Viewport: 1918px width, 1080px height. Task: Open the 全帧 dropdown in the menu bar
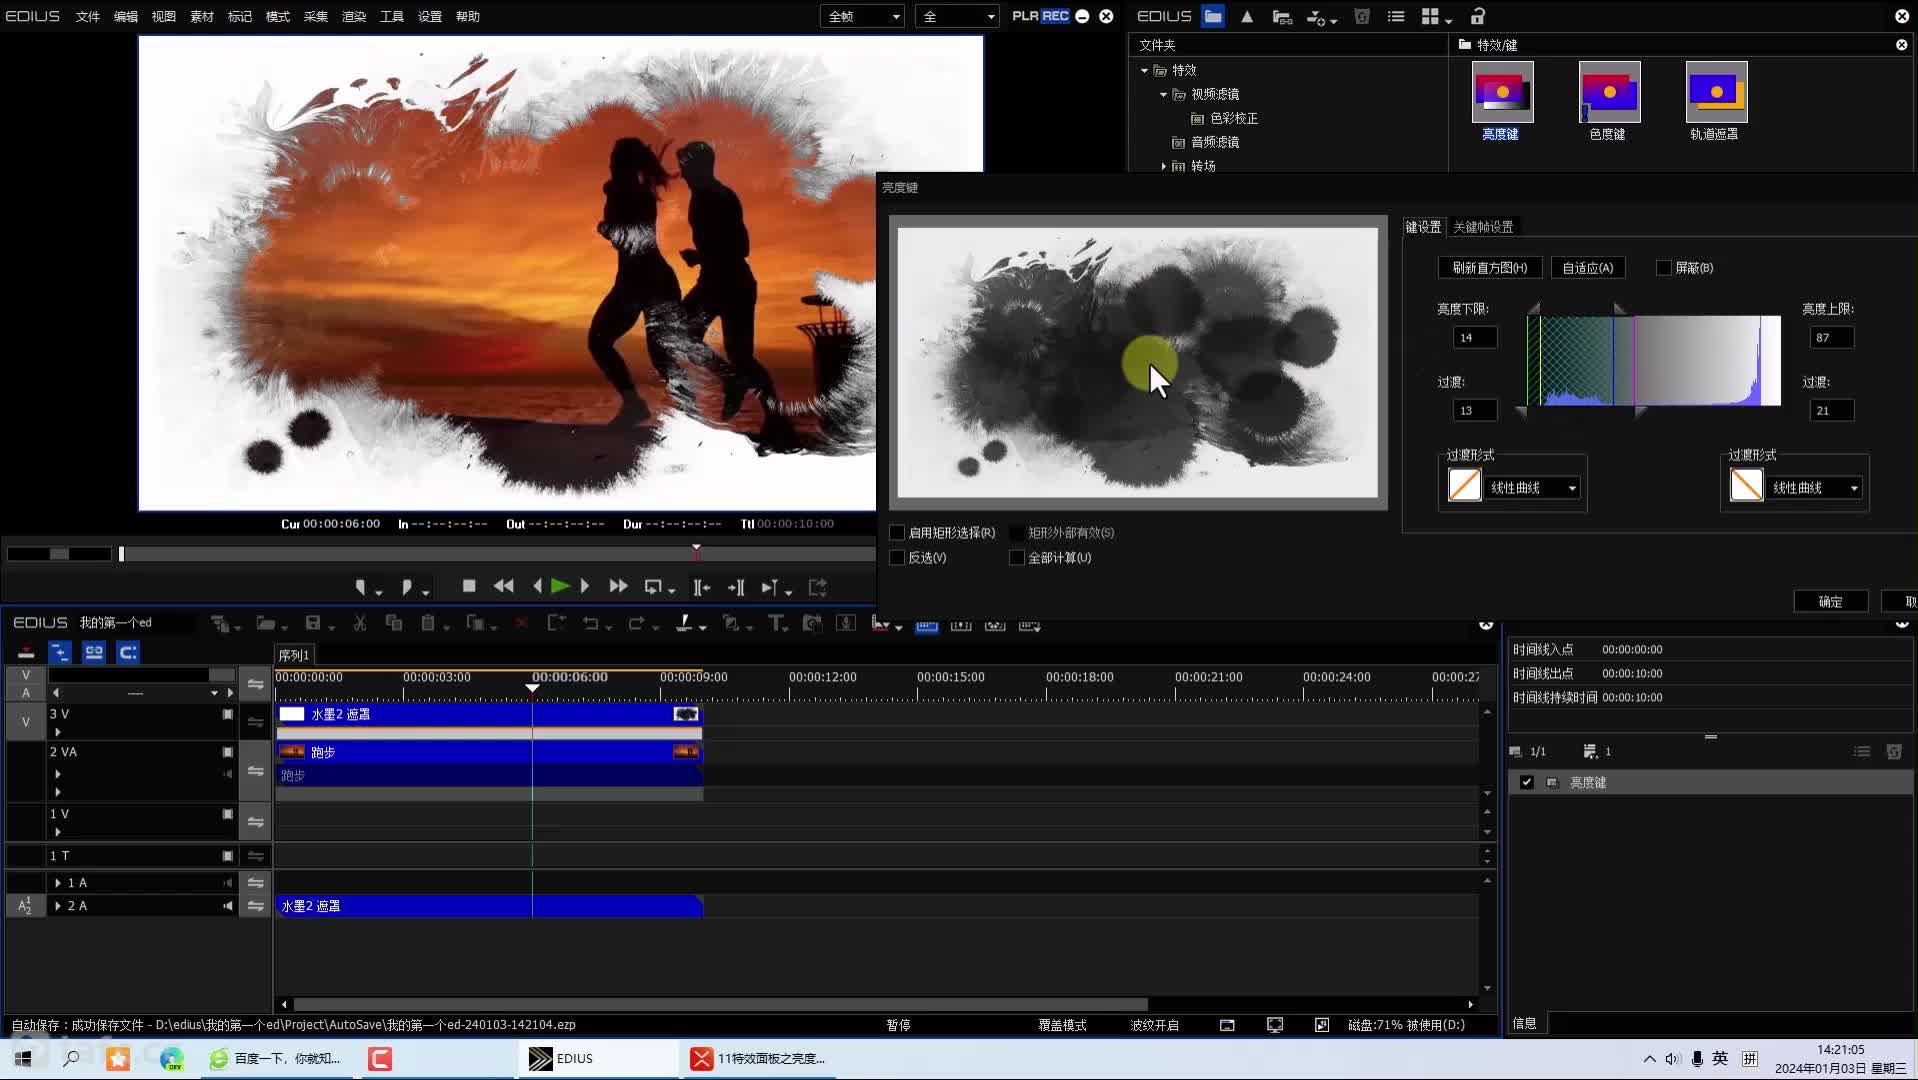[862, 16]
